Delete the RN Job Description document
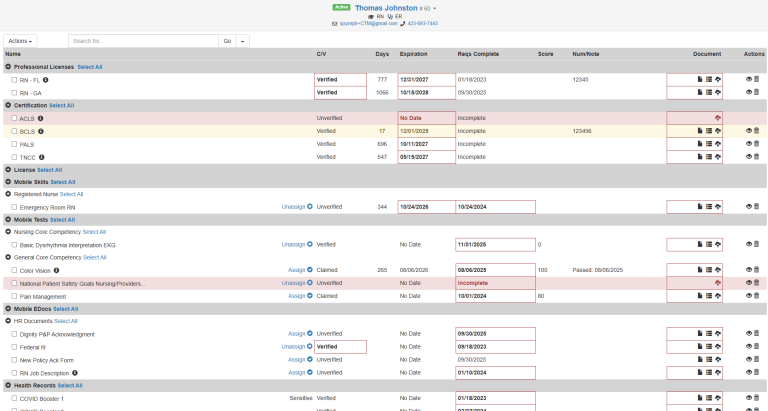The image size is (768, 411). pyautogui.click(x=756, y=372)
